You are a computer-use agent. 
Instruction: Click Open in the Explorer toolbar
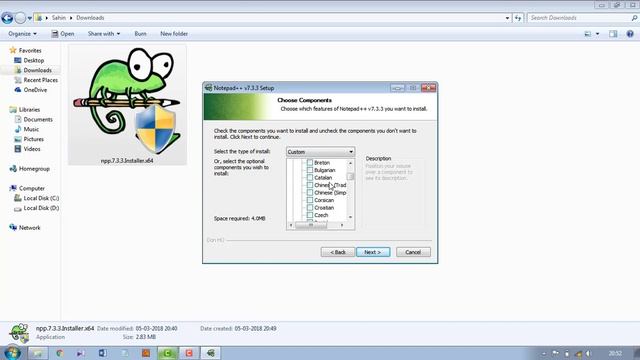point(63,34)
